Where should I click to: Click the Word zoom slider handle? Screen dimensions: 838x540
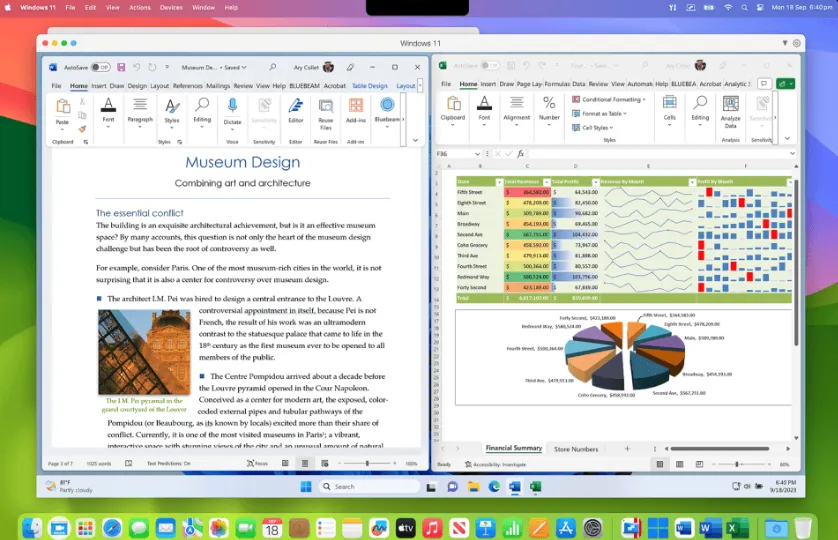coord(367,464)
